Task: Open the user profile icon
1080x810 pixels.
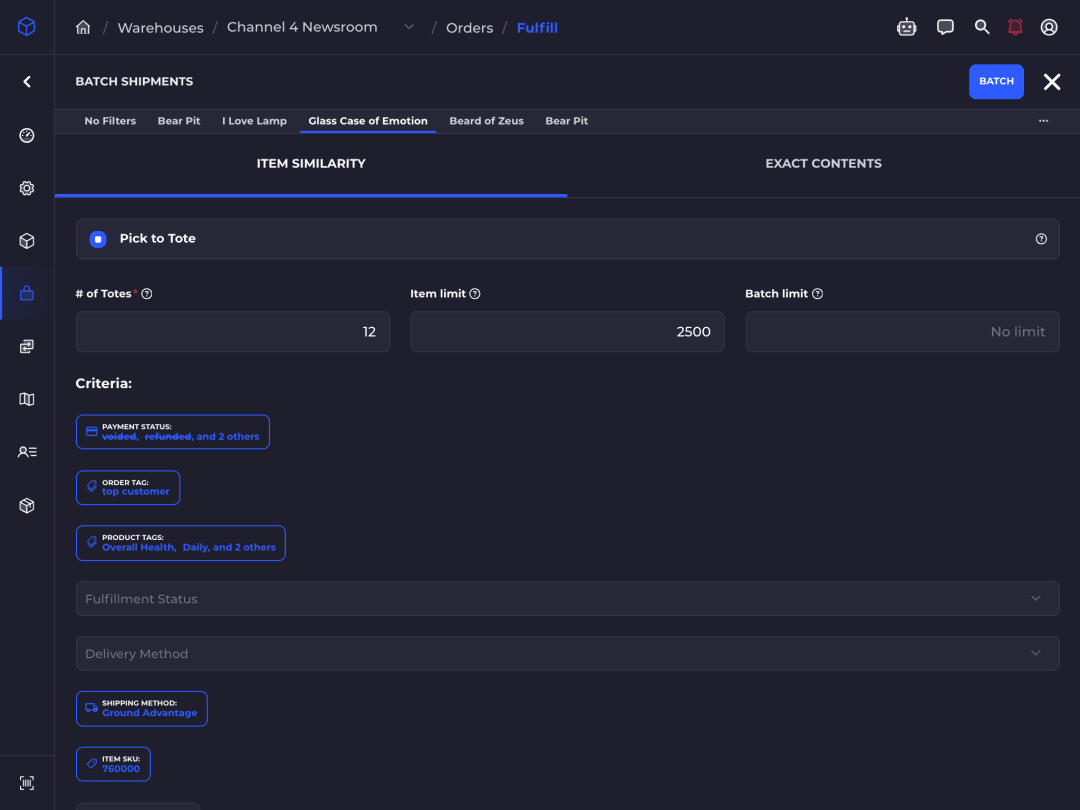Action: click(1048, 27)
